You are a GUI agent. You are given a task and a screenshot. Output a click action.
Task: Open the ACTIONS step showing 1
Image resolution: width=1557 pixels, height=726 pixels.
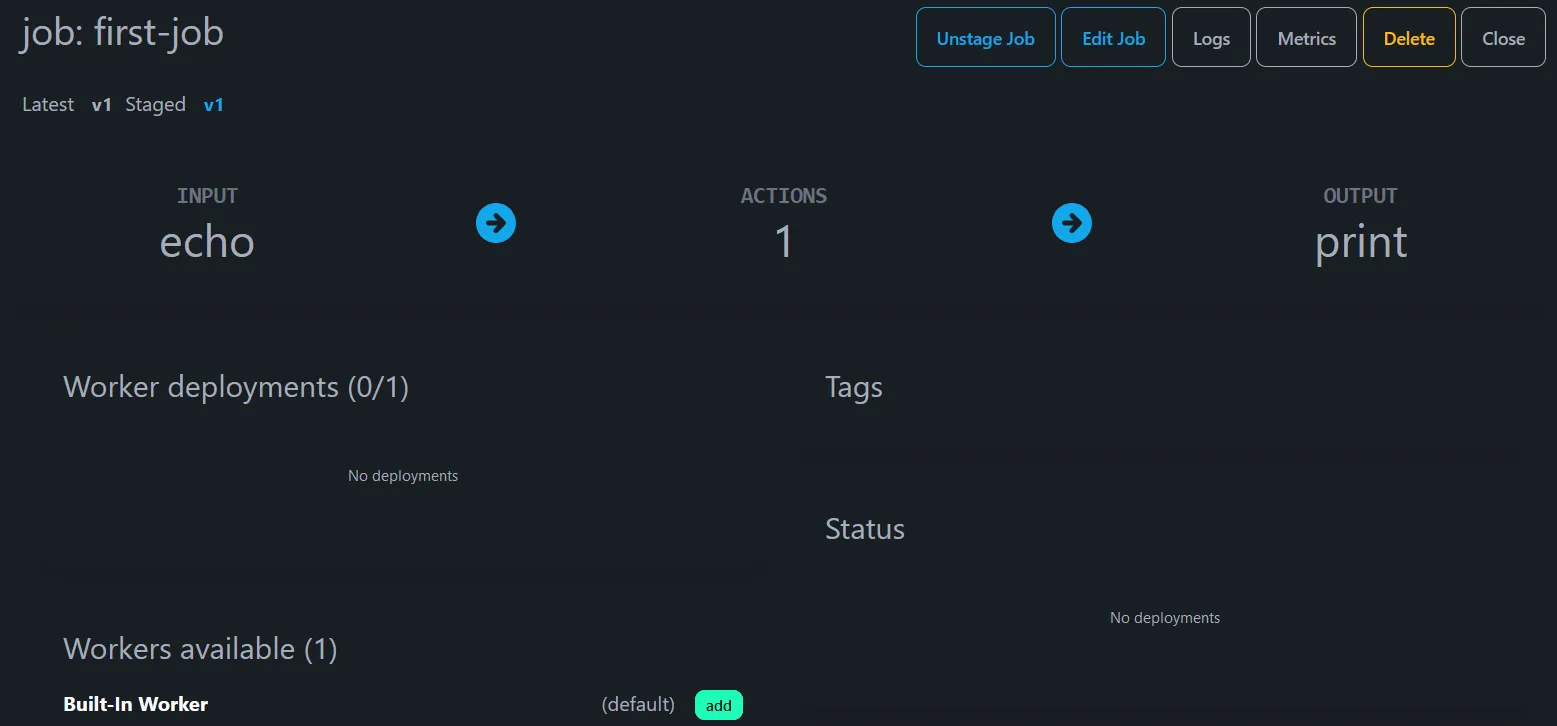784,241
